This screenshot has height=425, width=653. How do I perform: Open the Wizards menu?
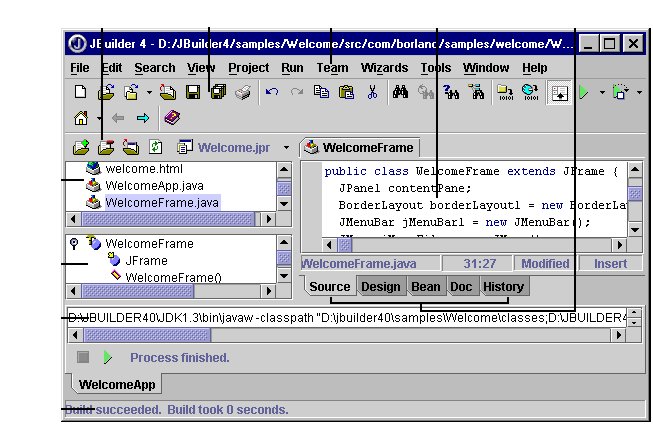click(384, 68)
